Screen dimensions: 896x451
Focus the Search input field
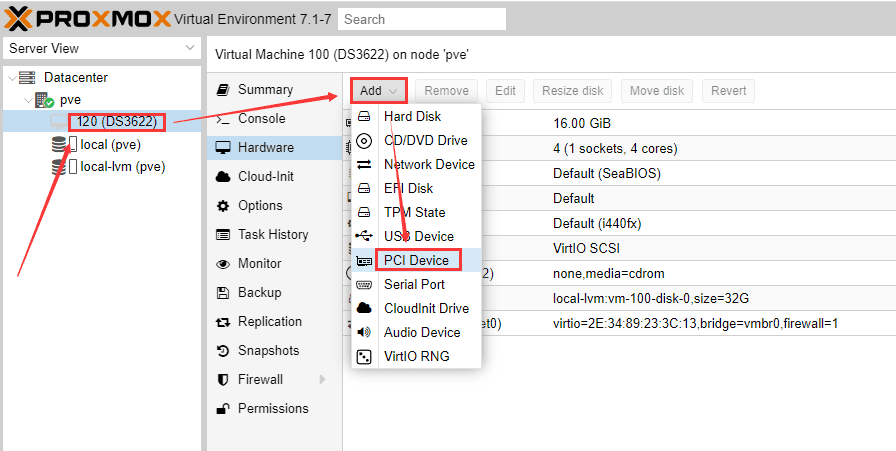click(422, 19)
